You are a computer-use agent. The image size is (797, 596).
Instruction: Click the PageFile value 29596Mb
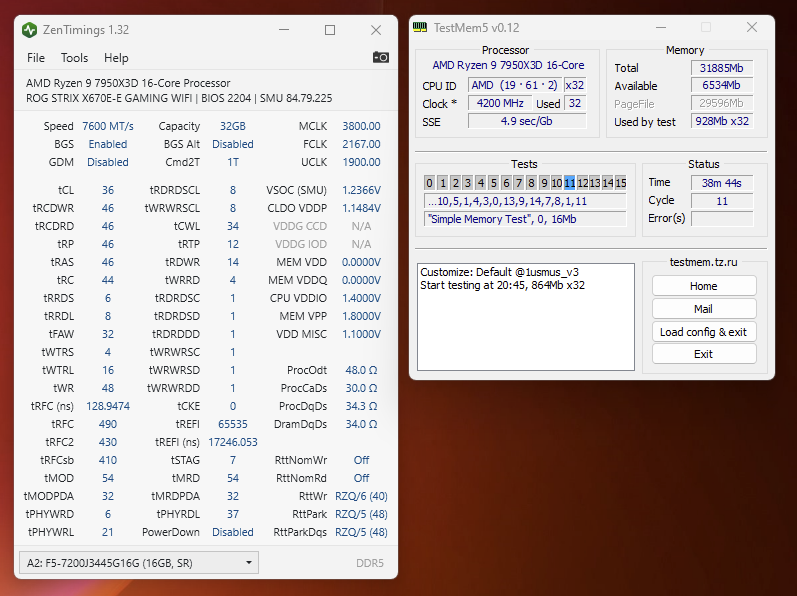point(722,103)
